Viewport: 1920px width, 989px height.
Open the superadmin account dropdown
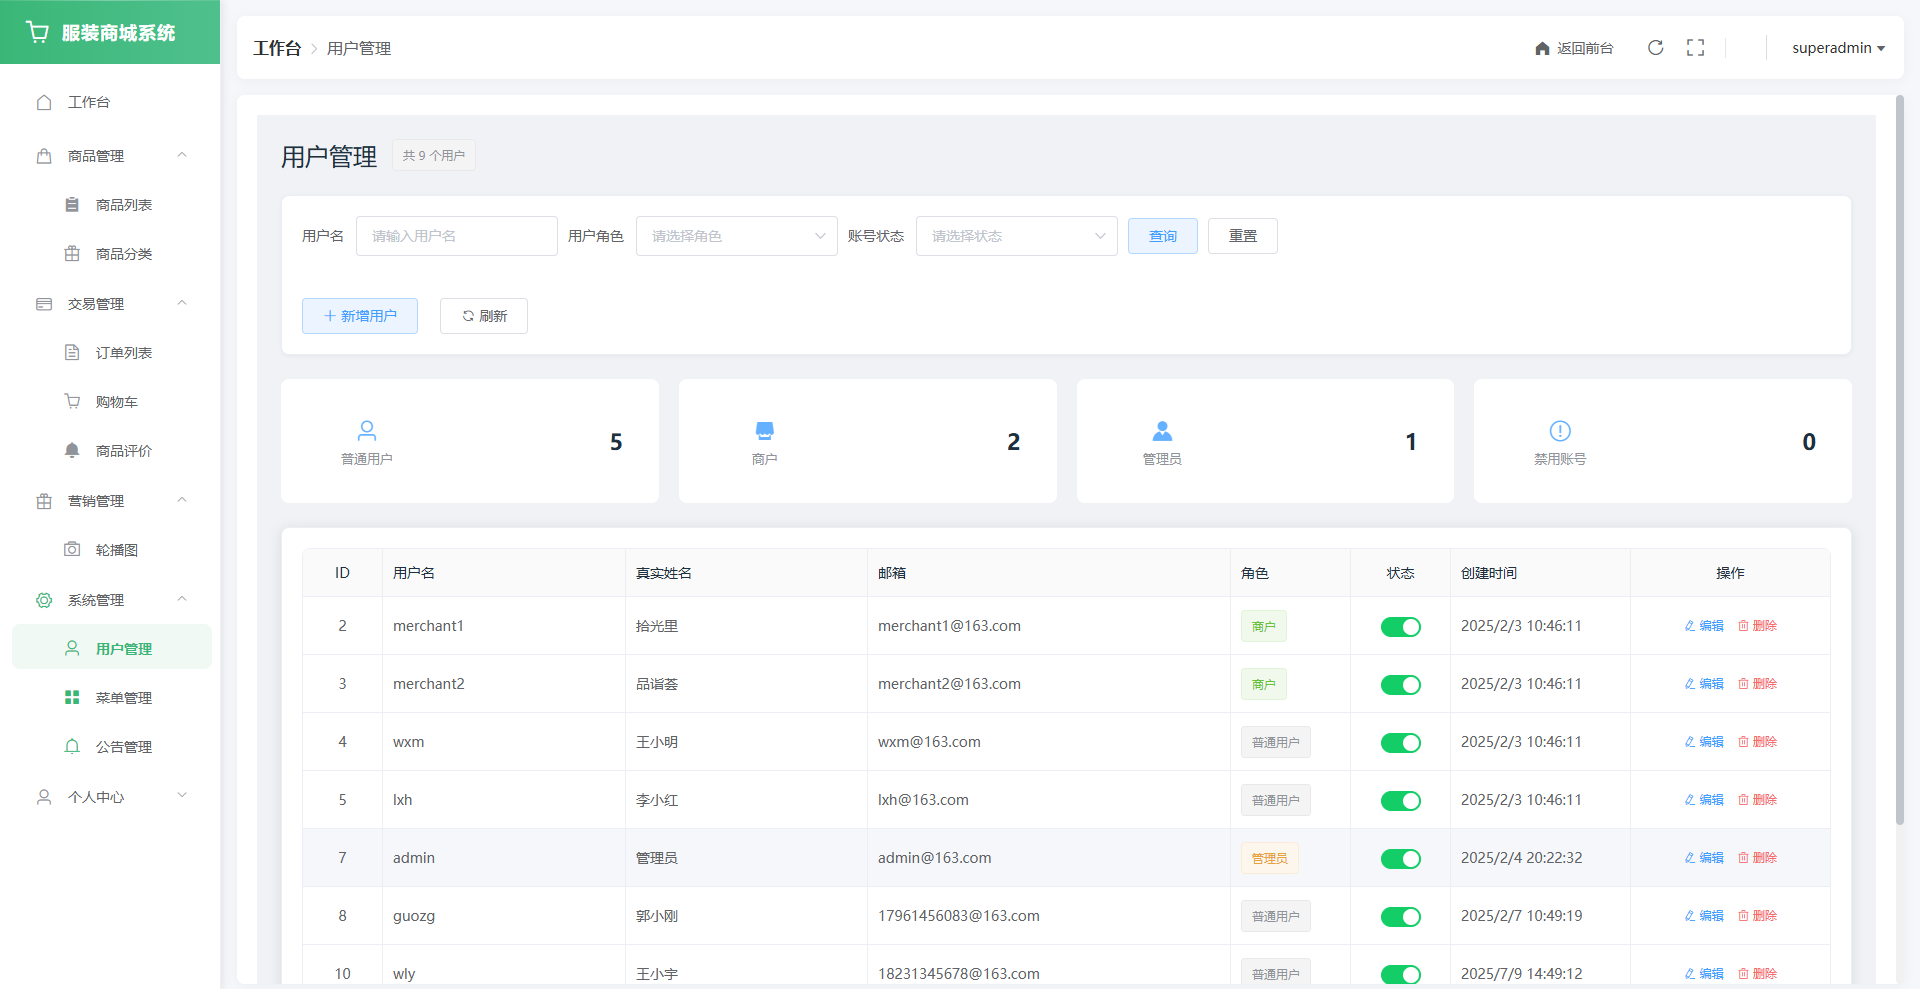pyautogui.click(x=1837, y=48)
